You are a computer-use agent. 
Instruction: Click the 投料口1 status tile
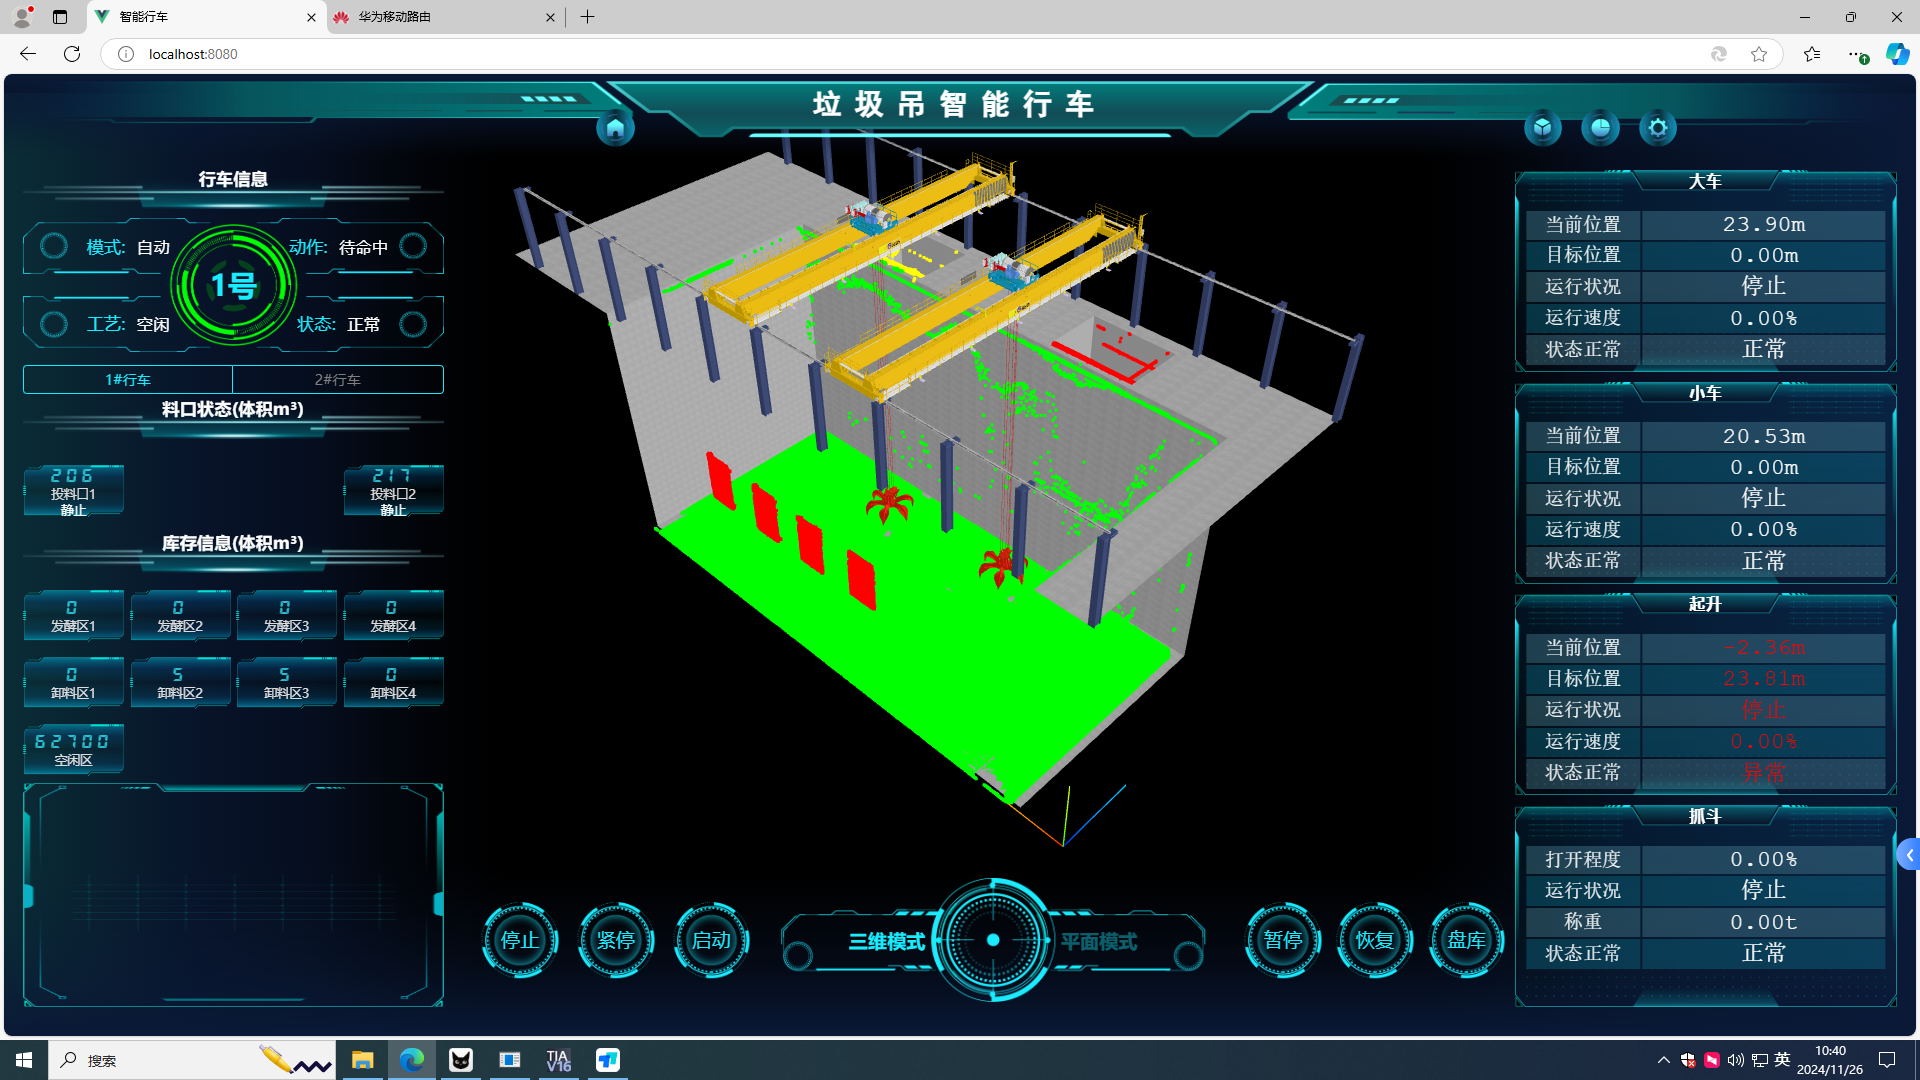click(x=73, y=491)
